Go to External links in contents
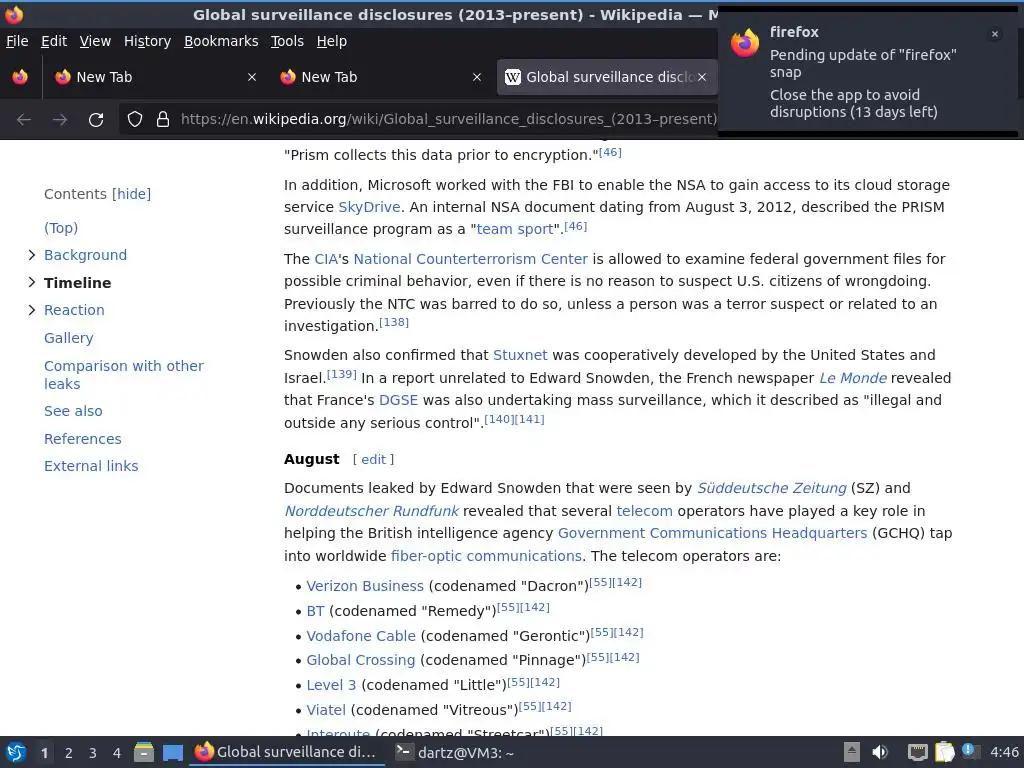Image resolution: width=1024 pixels, height=768 pixels. click(x=91, y=466)
